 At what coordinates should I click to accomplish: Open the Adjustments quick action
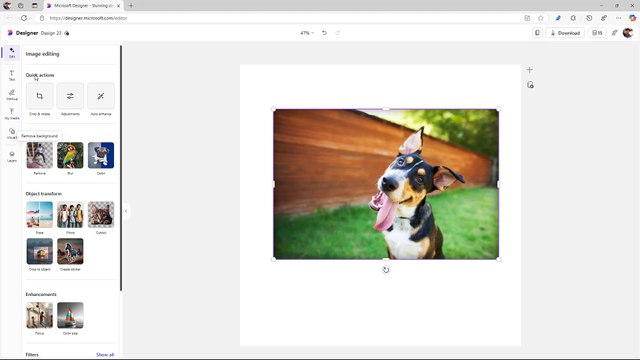[x=70, y=96]
